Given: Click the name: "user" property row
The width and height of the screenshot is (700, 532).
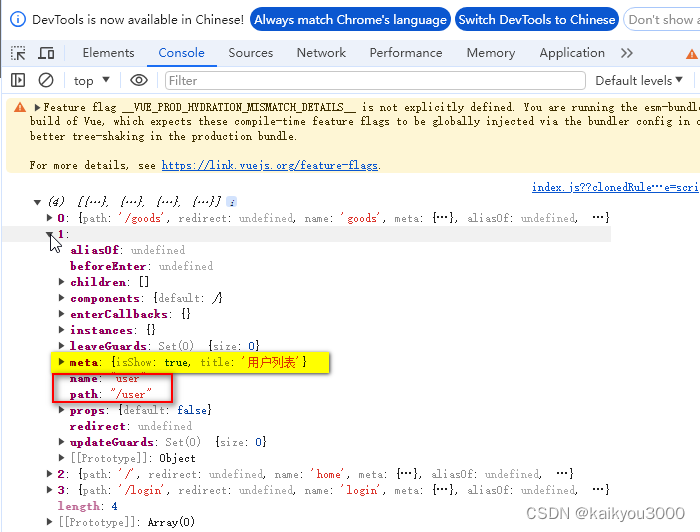Looking at the screenshot, I should point(104,378).
